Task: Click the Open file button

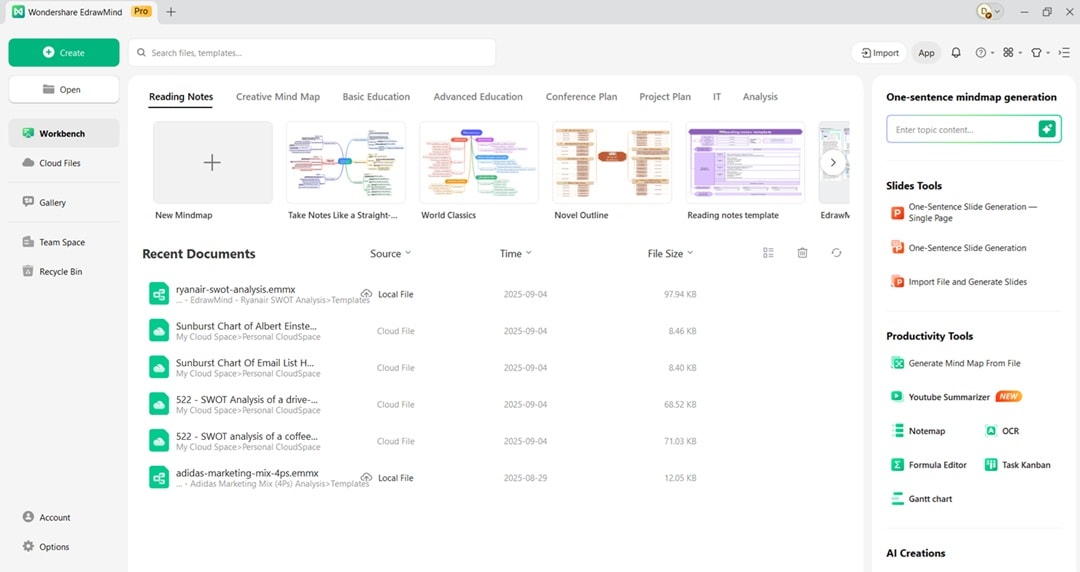Action: coord(63,90)
